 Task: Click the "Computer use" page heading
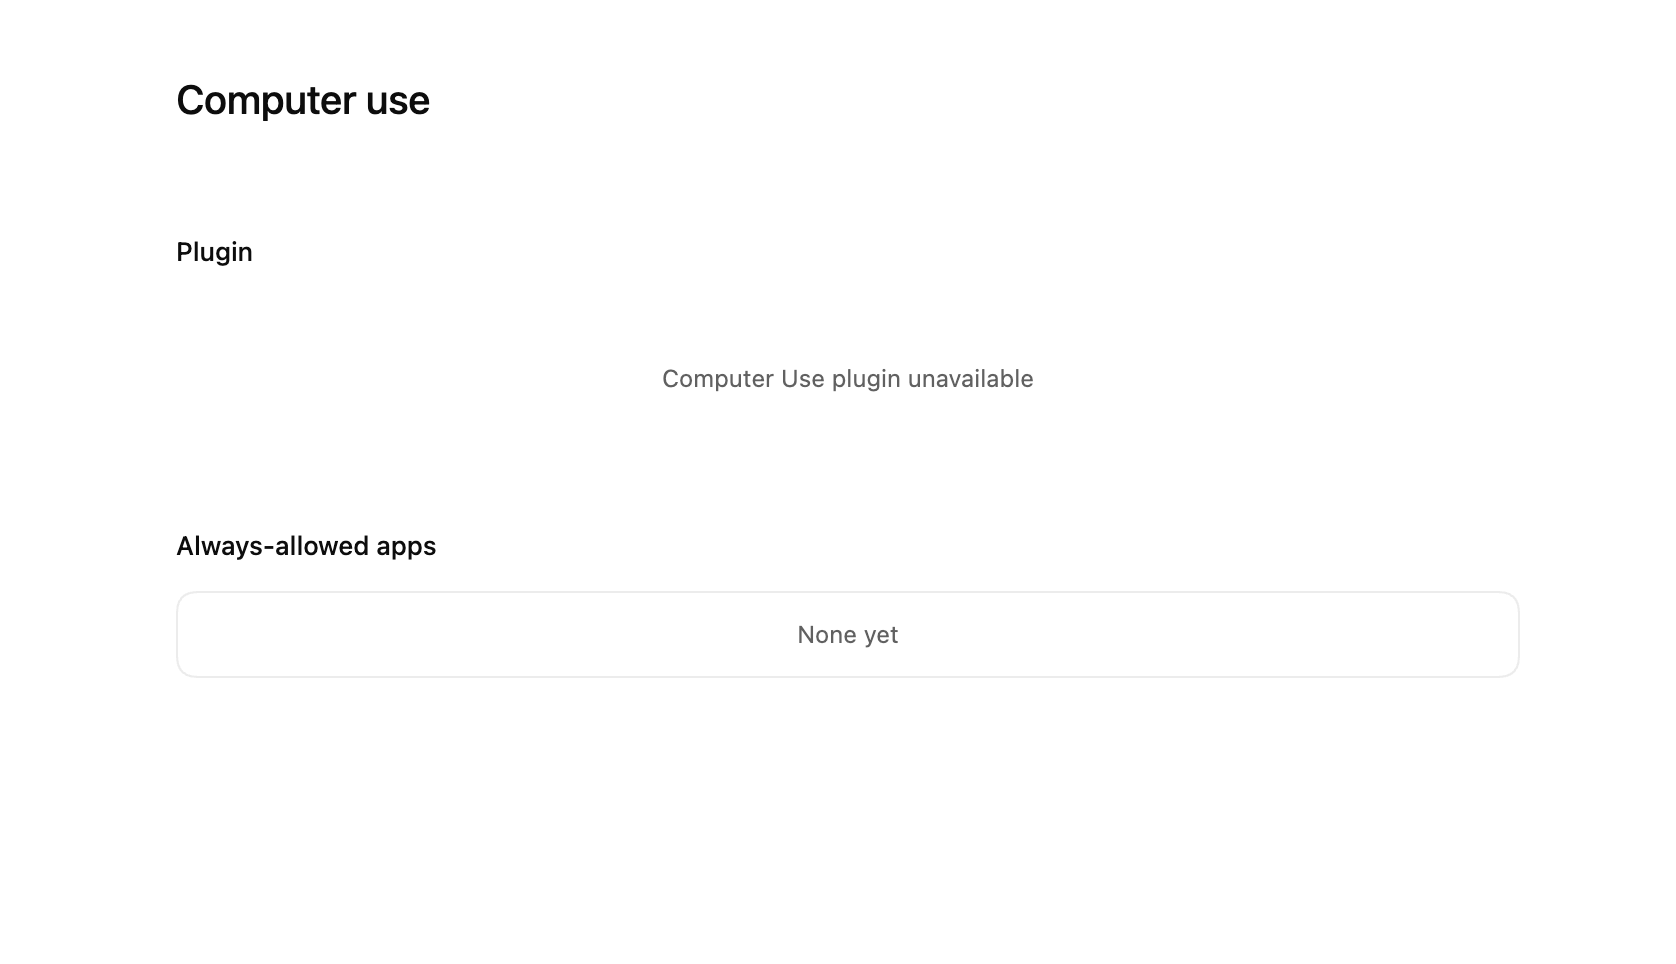[302, 101]
